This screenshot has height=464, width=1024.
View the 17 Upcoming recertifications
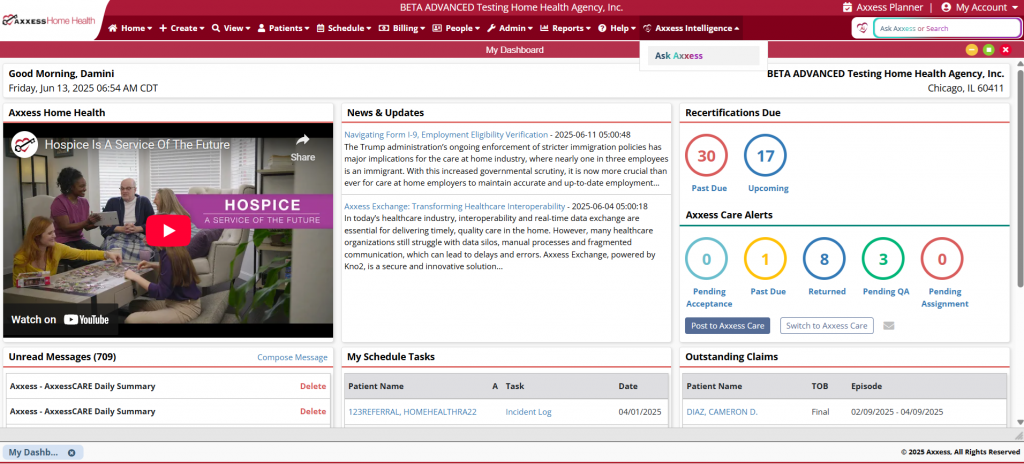click(765, 156)
